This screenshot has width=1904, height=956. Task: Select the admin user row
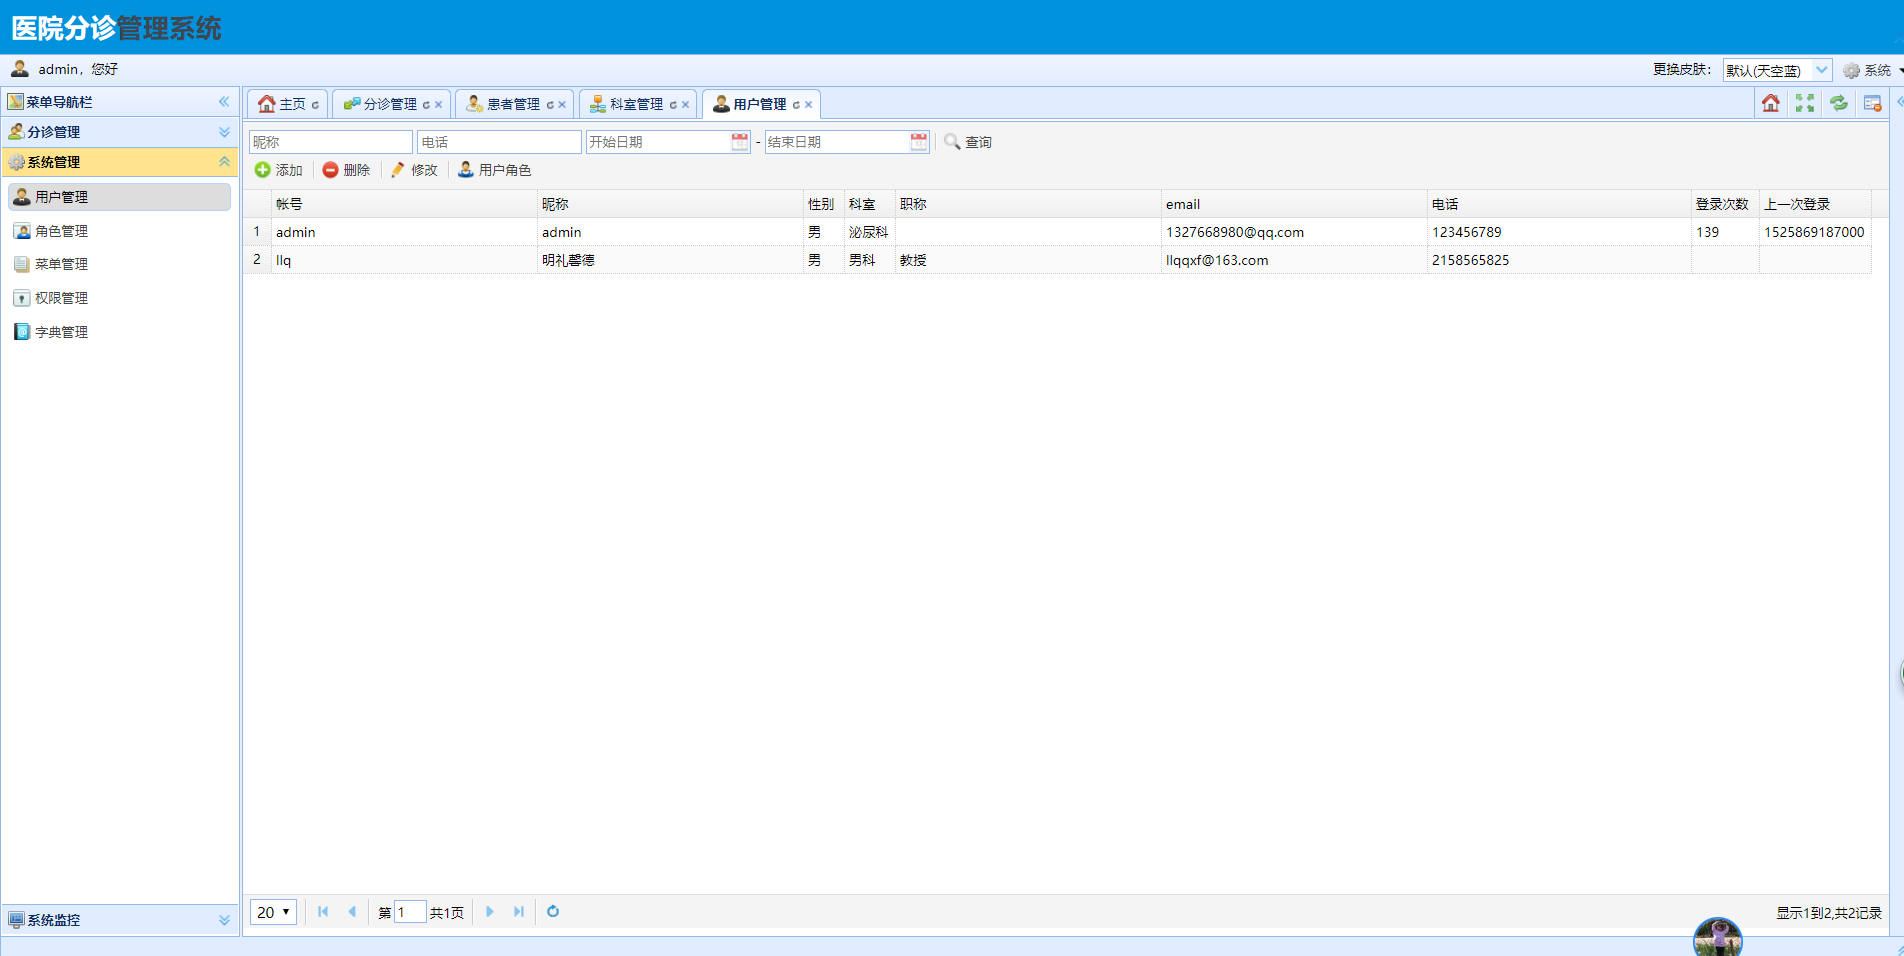1058,232
